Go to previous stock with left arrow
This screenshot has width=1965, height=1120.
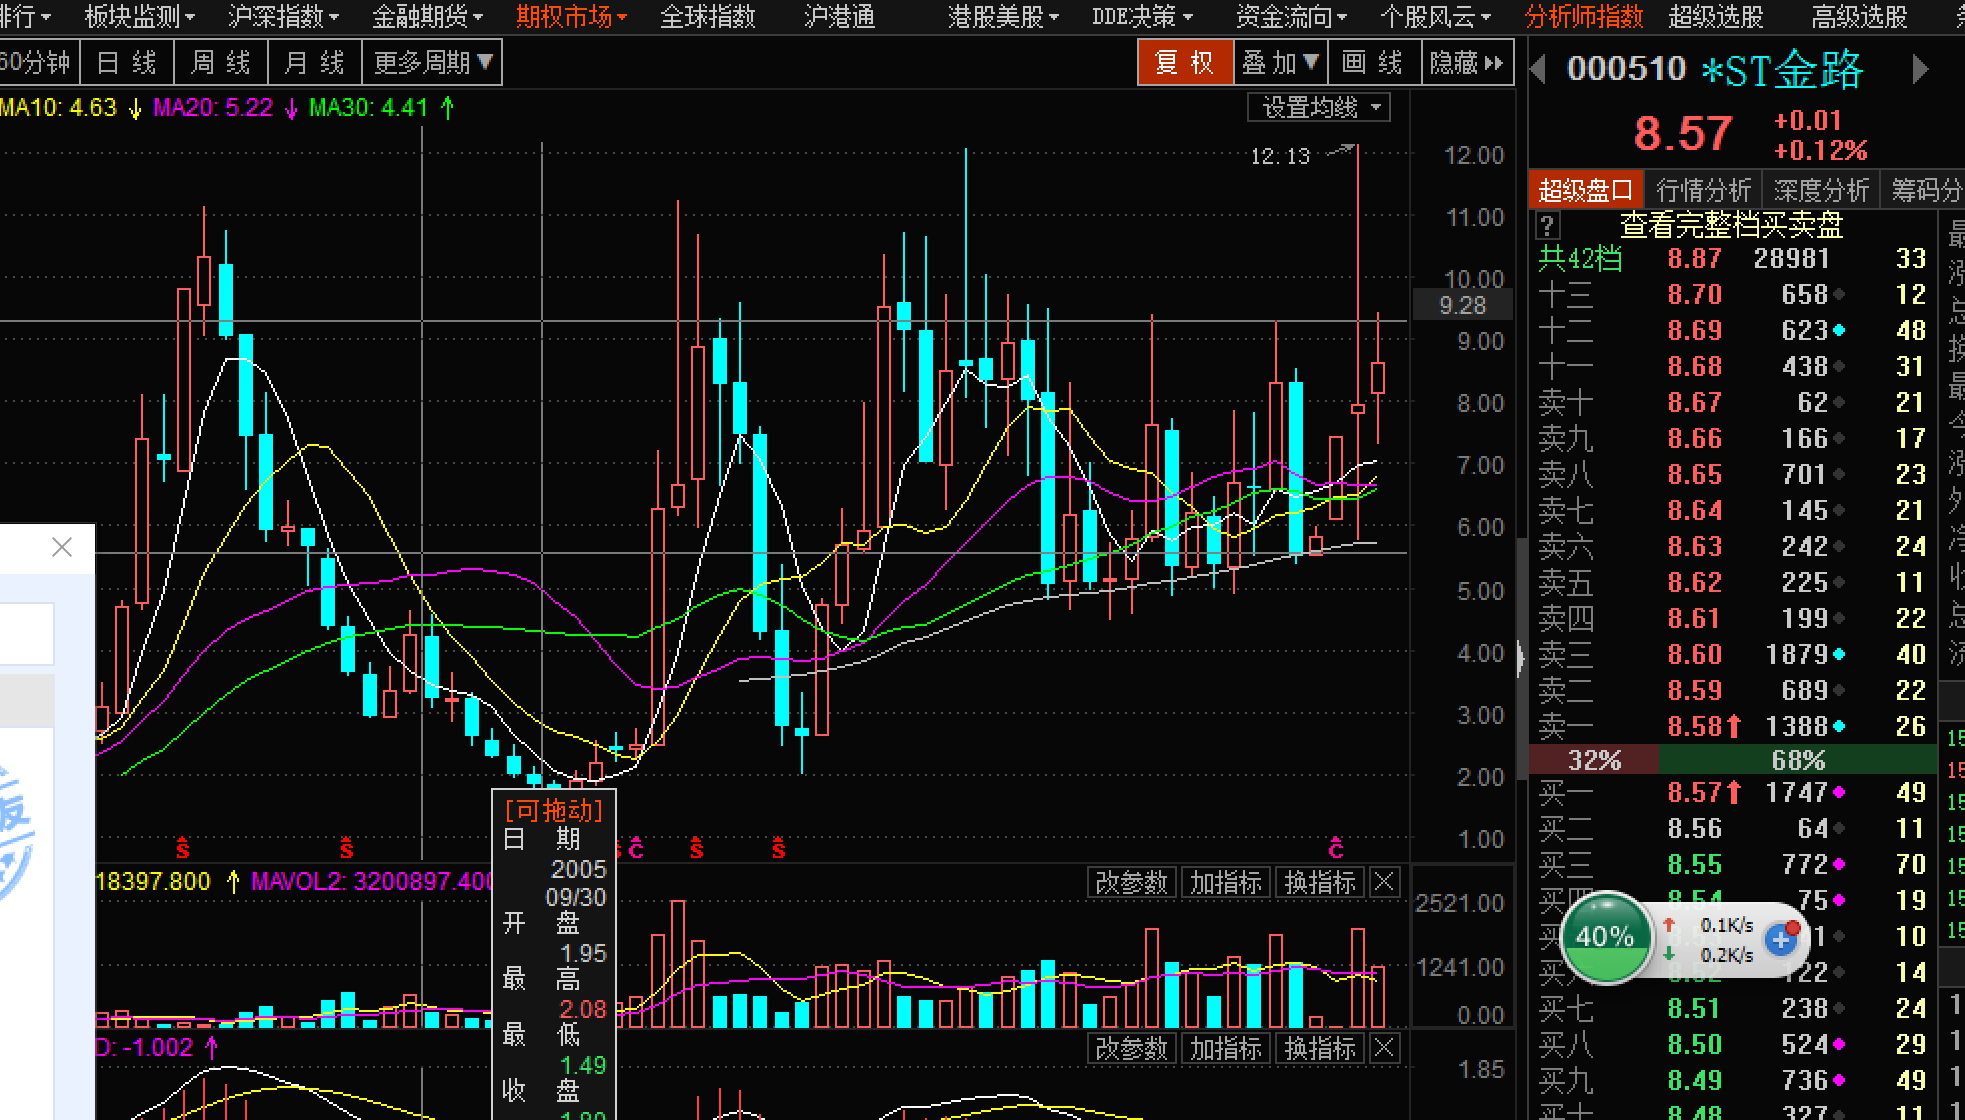tap(1539, 70)
